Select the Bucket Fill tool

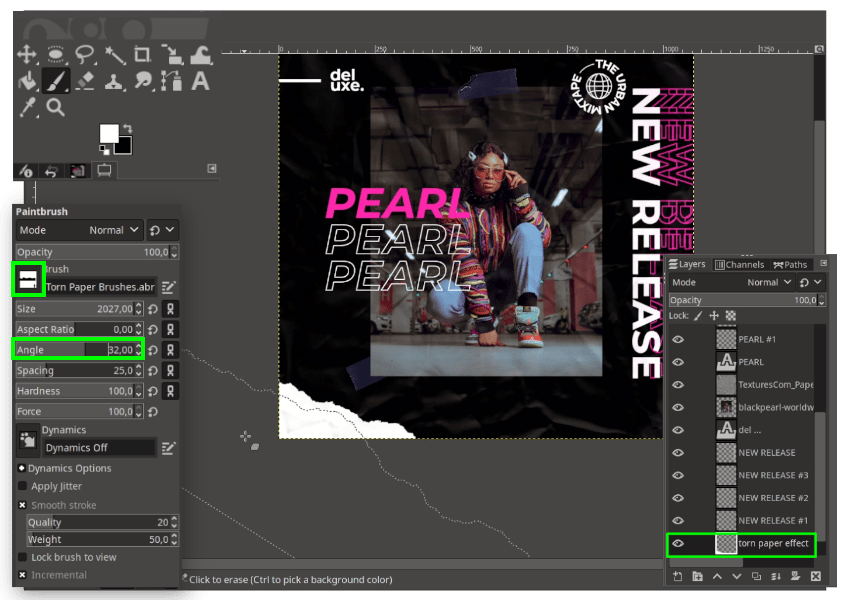(27, 81)
